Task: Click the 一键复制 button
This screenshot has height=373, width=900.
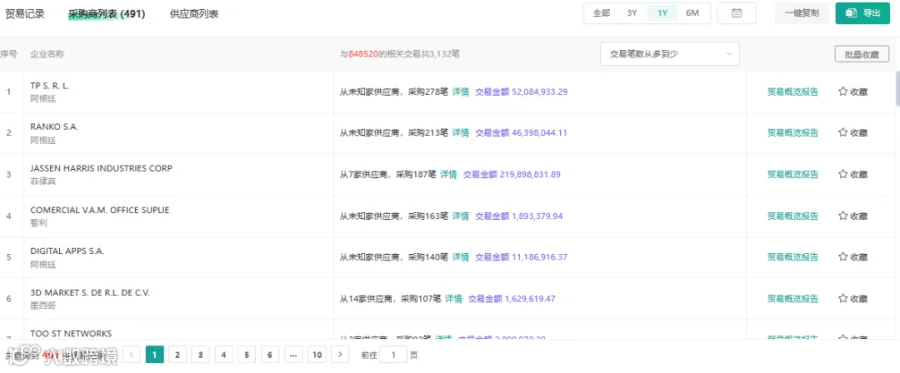Action: pyautogui.click(x=802, y=13)
